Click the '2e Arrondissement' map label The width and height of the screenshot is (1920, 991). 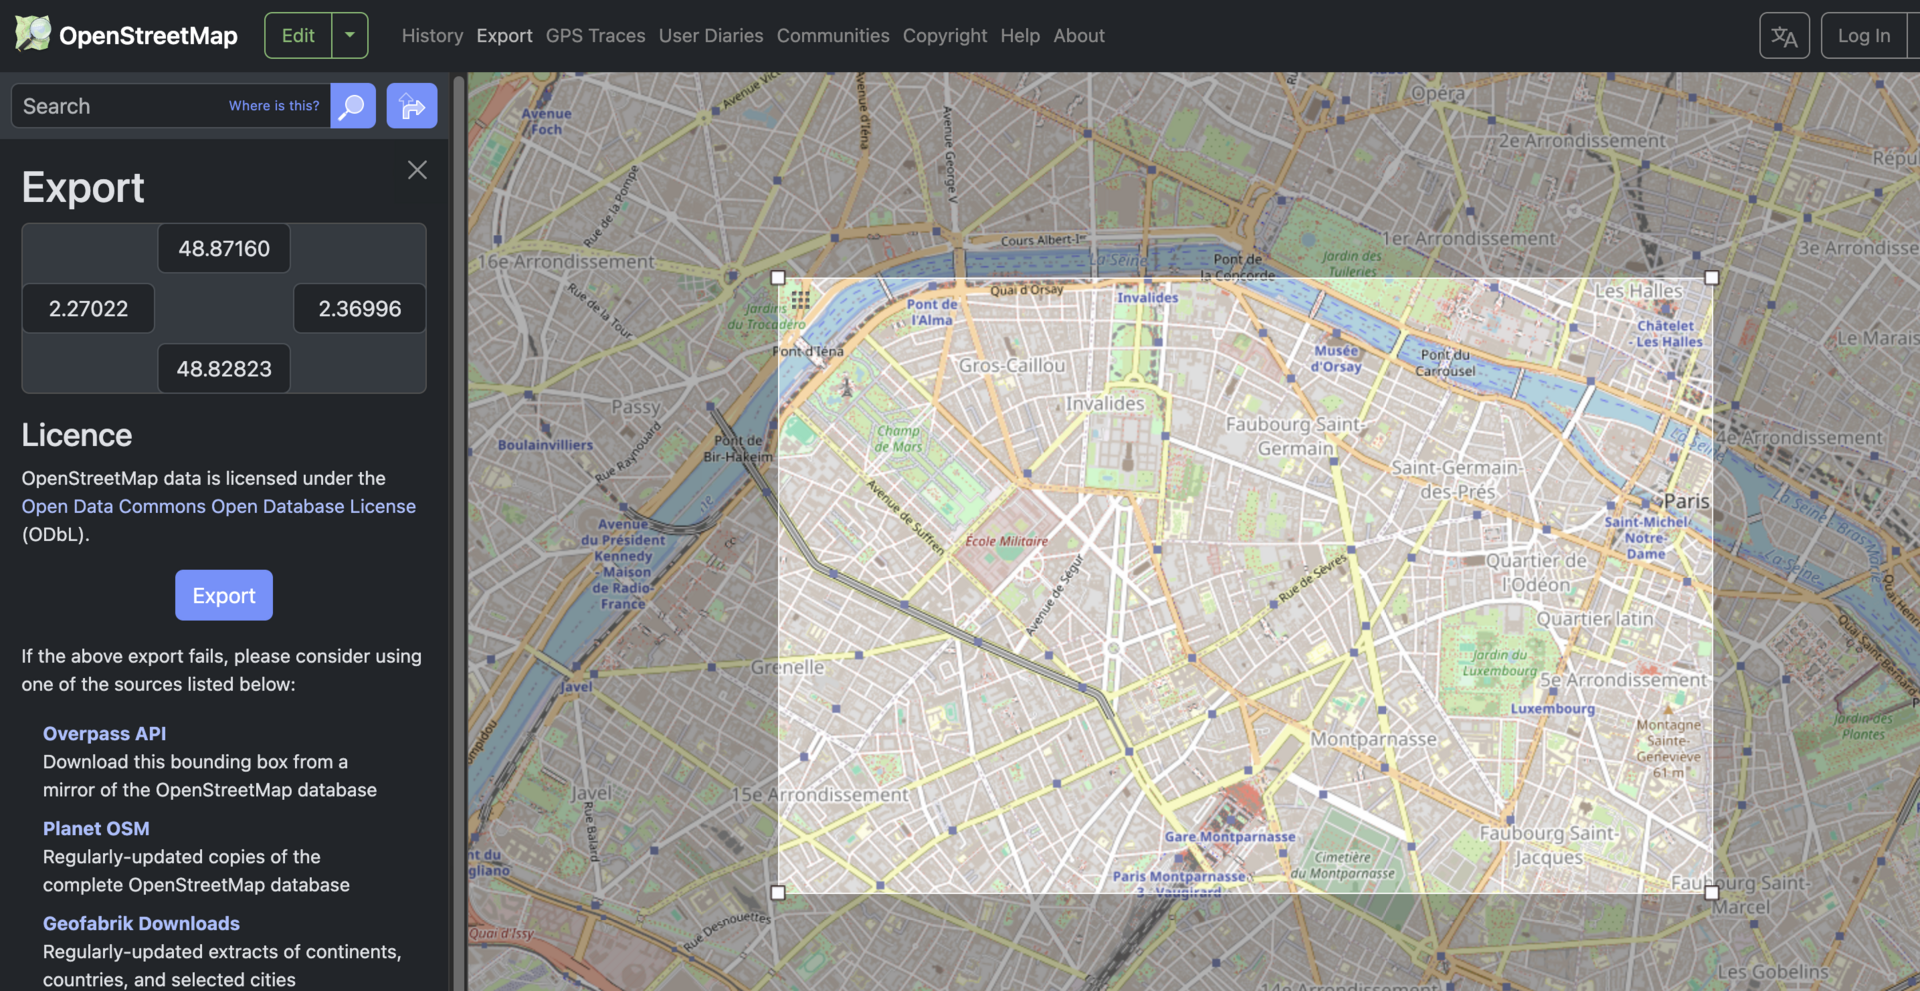pos(1582,141)
